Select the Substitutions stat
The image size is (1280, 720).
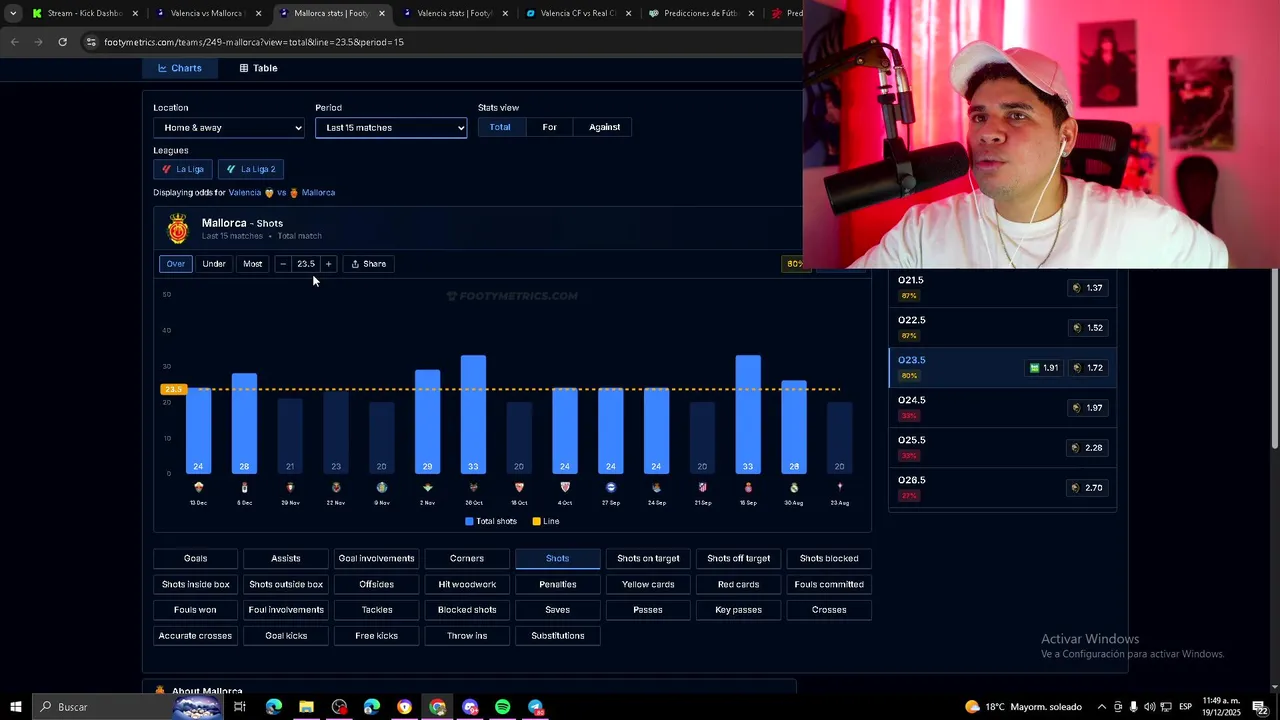pos(558,636)
